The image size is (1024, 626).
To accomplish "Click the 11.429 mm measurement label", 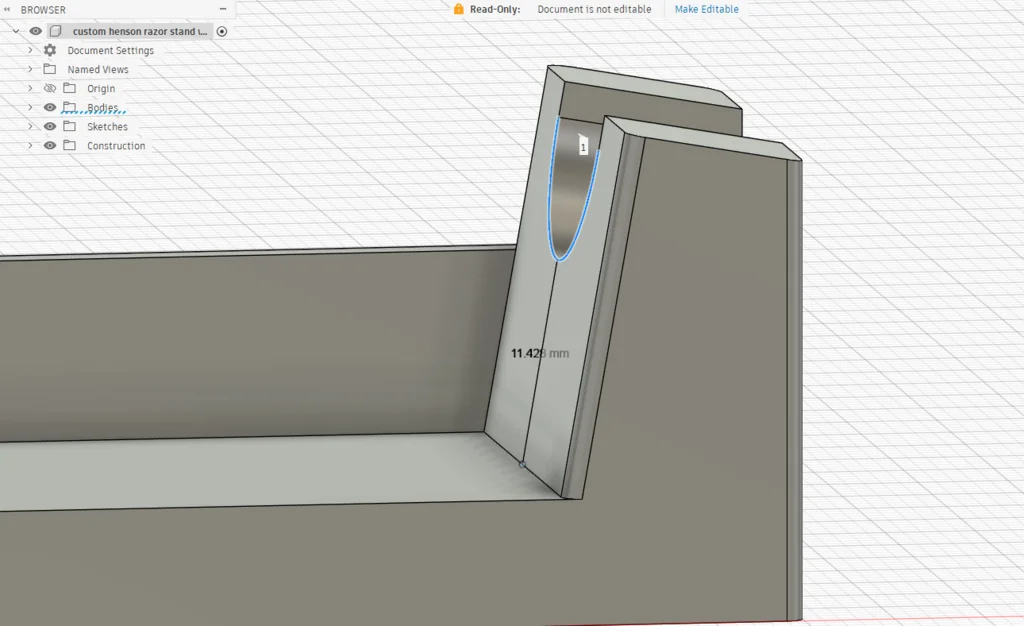I will click(539, 353).
